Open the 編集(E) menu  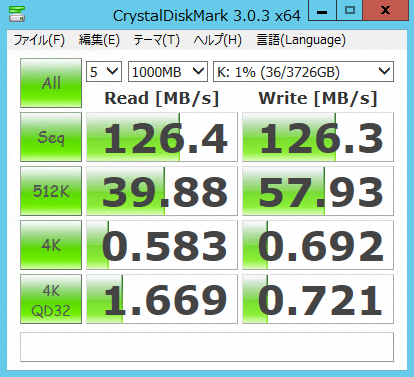point(99,40)
